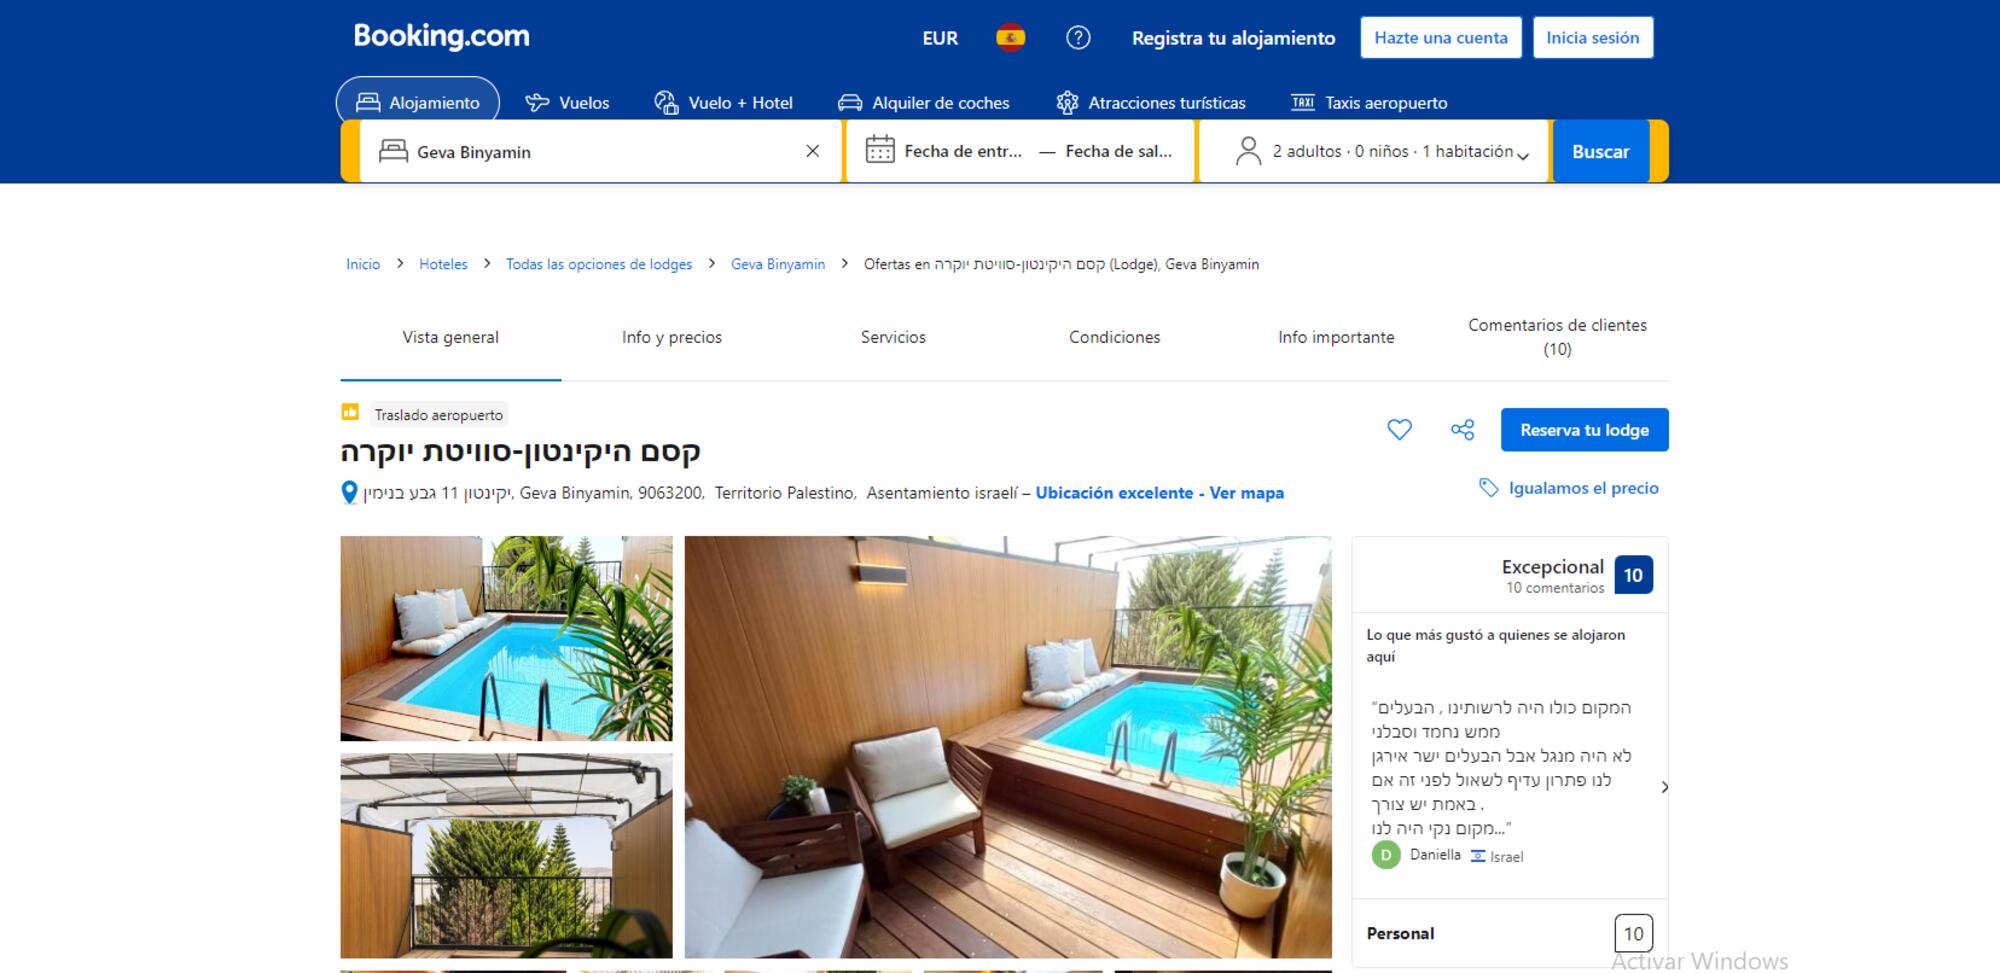
Task: Click the Geva Binyamin breadcrumb link
Action: coord(777,264)
